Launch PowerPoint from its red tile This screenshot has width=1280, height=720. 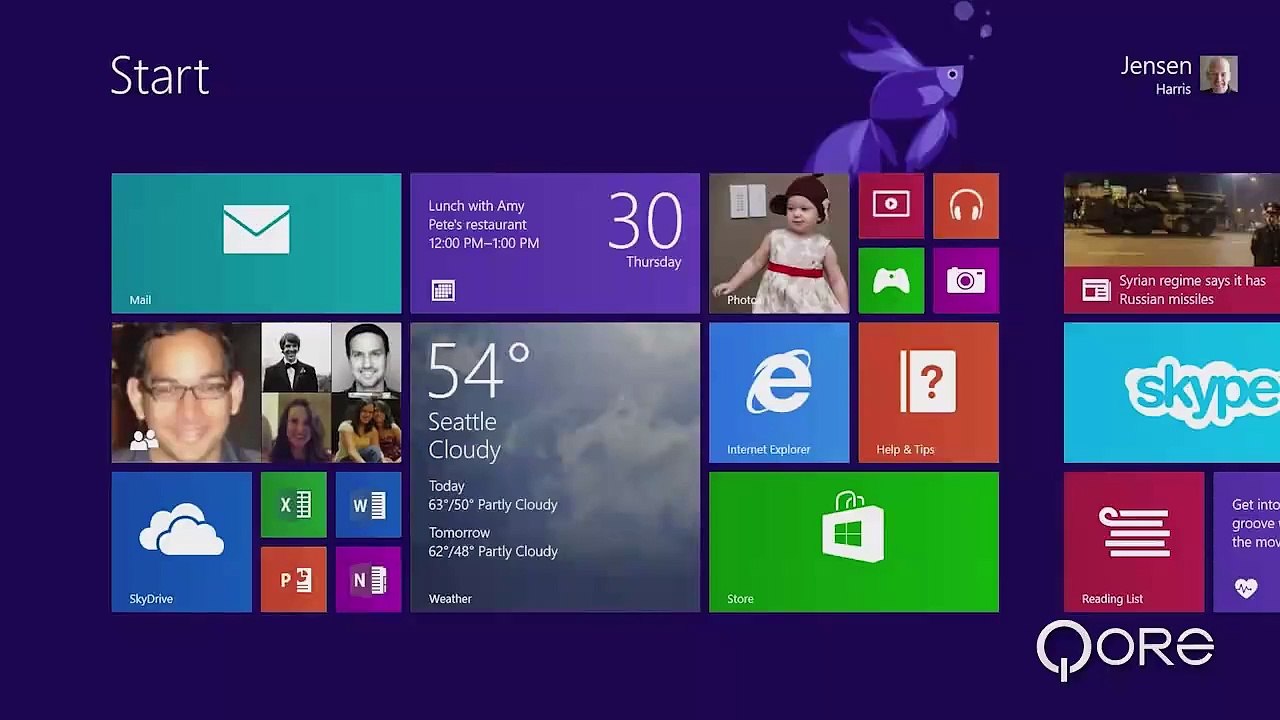[294, 580]
